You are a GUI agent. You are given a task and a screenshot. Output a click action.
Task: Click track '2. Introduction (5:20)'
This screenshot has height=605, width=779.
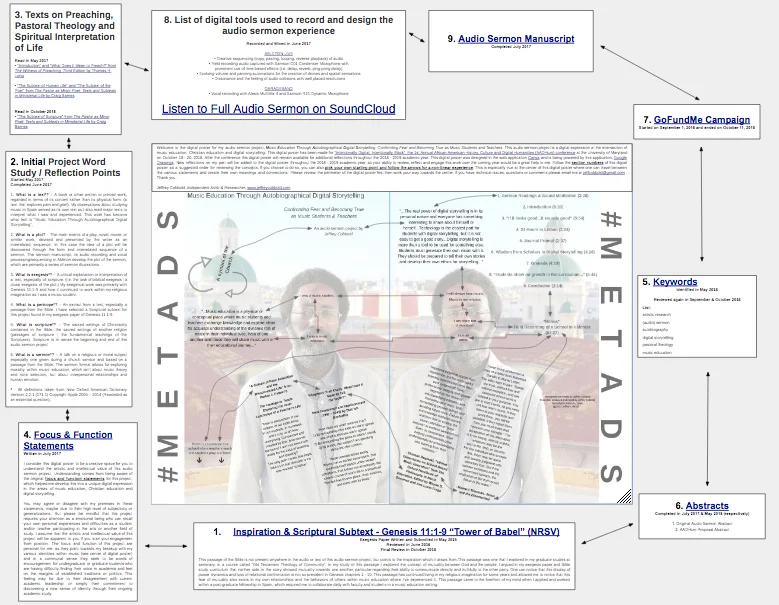pos(543,207)
